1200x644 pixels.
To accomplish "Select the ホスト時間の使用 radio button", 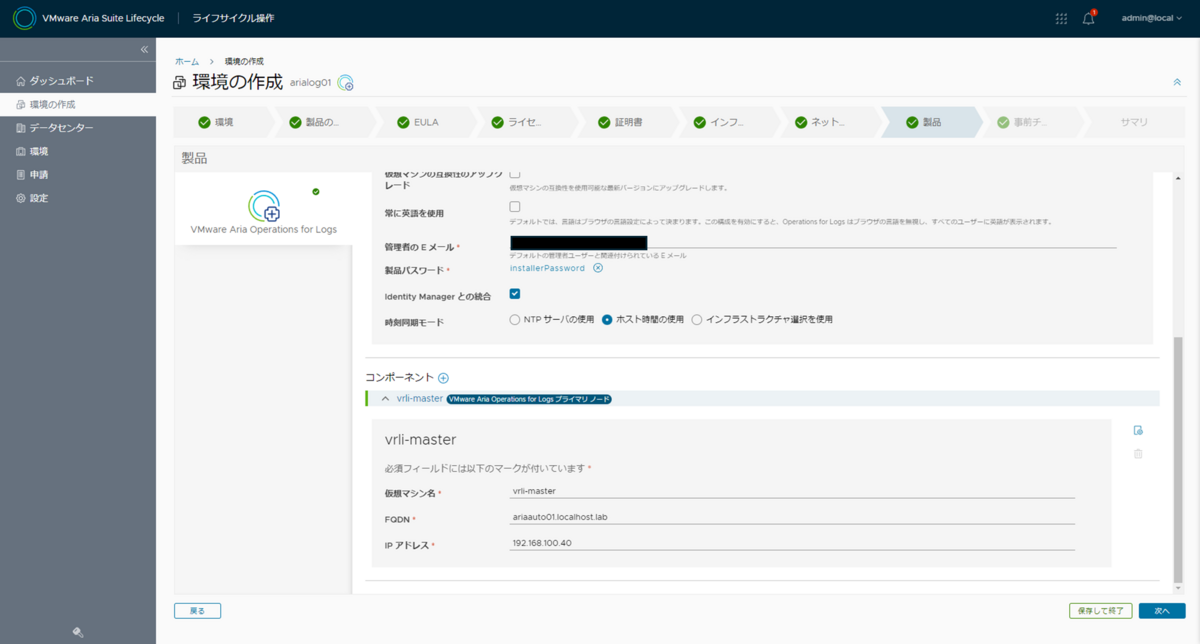I will [606, 319].
